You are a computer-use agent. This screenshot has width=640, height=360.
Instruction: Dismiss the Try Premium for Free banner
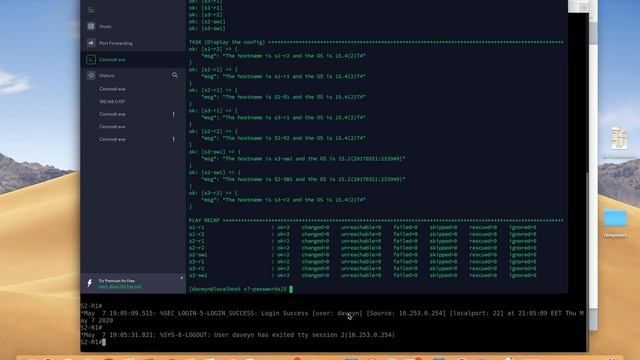point(182,278)
